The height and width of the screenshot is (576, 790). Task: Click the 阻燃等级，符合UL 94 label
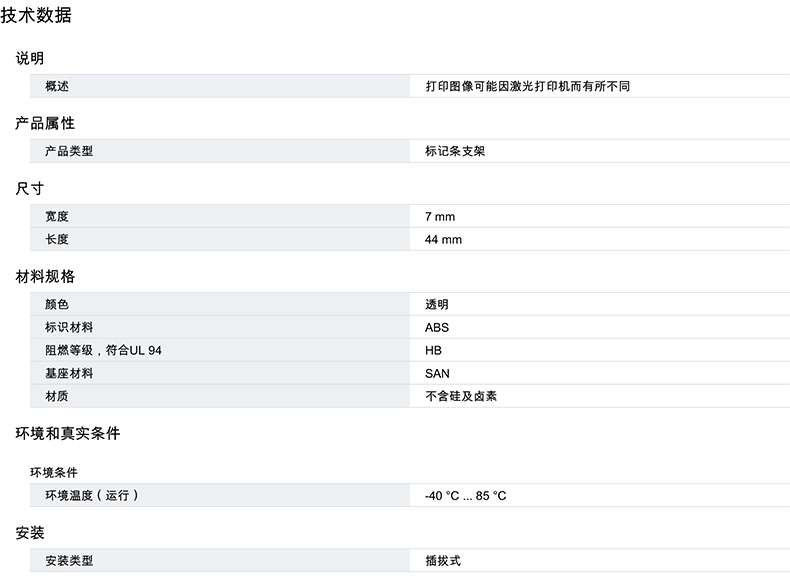tap(103, 351)
